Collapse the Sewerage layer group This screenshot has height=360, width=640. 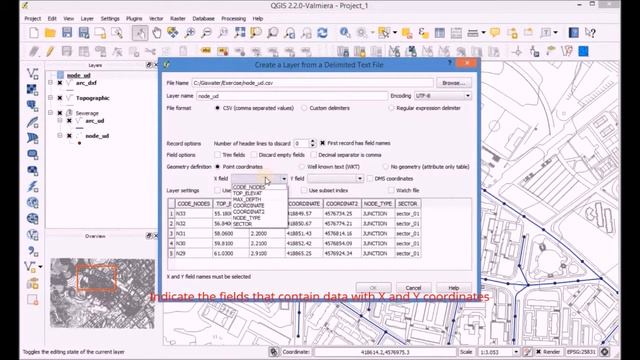[x=51, y=113]
